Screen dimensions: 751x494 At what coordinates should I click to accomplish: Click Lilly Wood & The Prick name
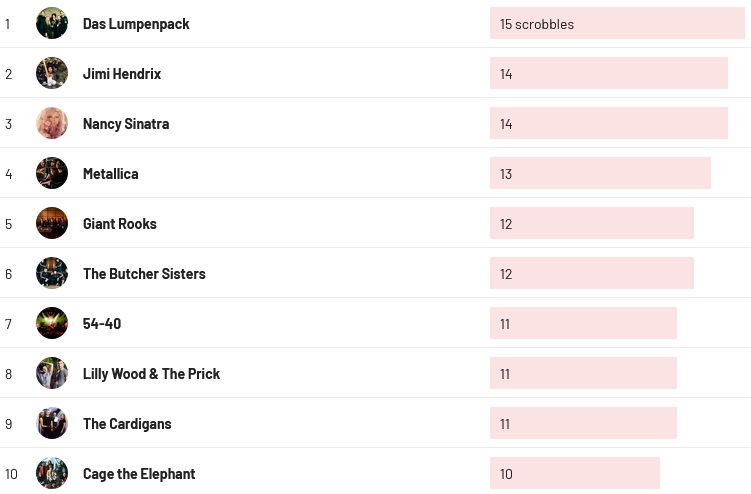pos(151,374)
